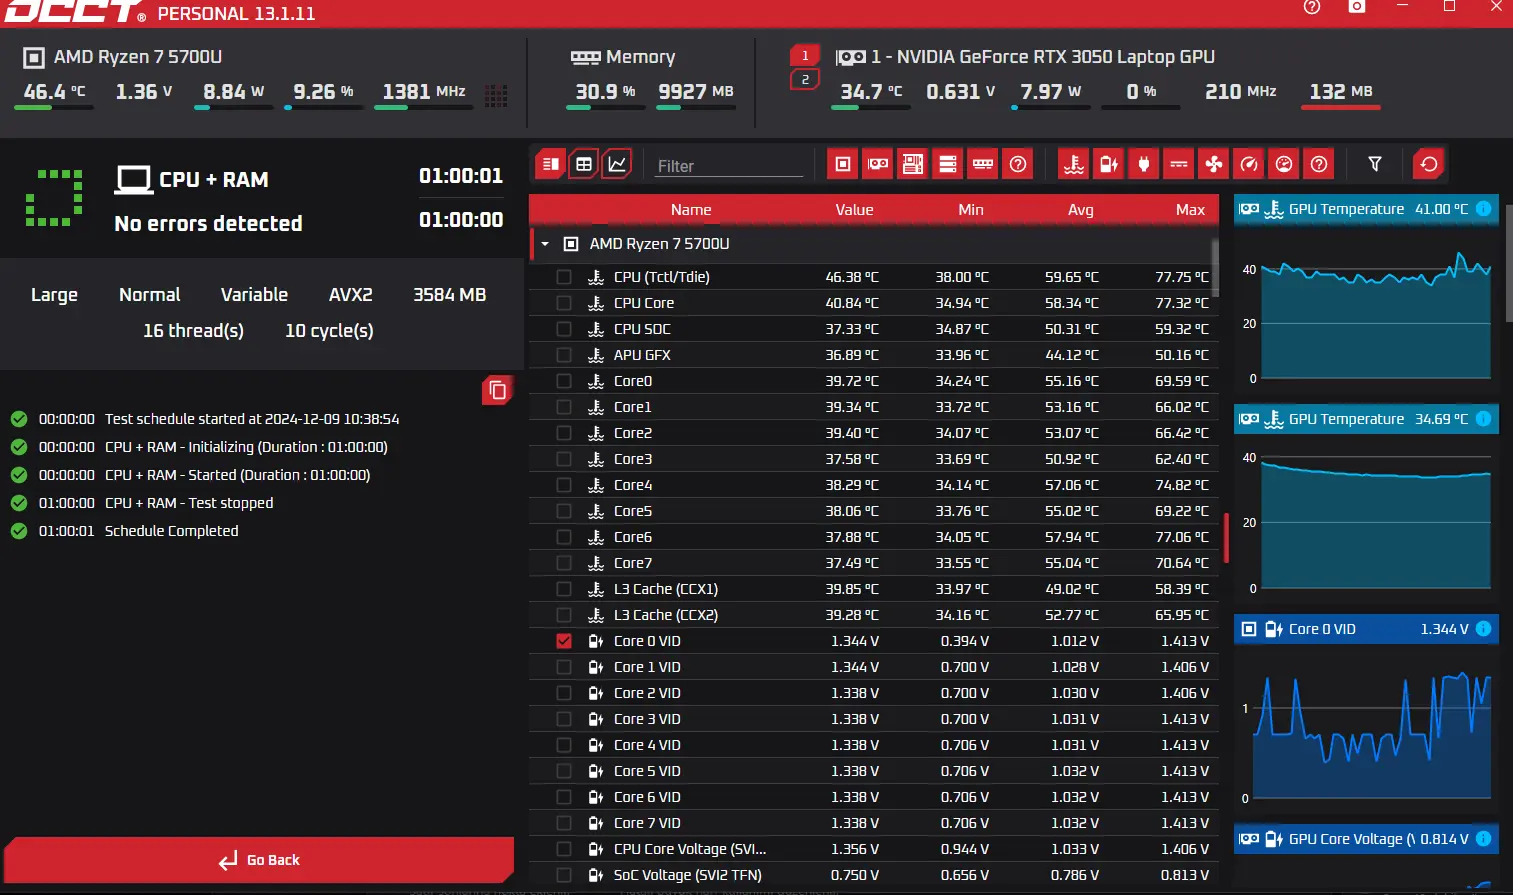
Task: Open the help icon in title bar
Action: [x=1312, y=7]
